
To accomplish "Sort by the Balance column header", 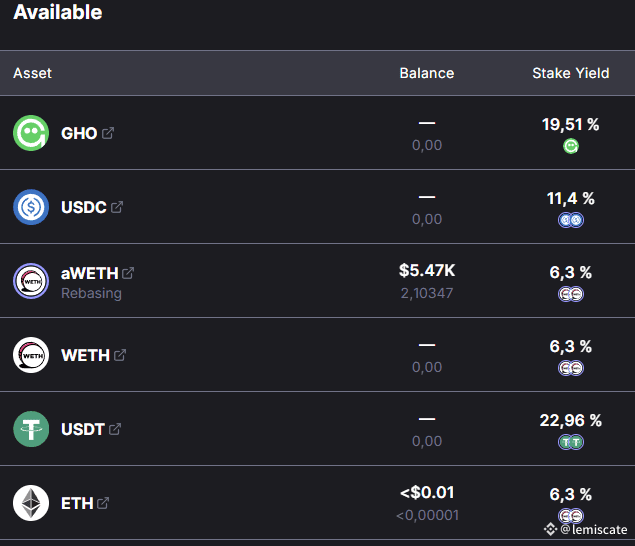I will (427, 73).
